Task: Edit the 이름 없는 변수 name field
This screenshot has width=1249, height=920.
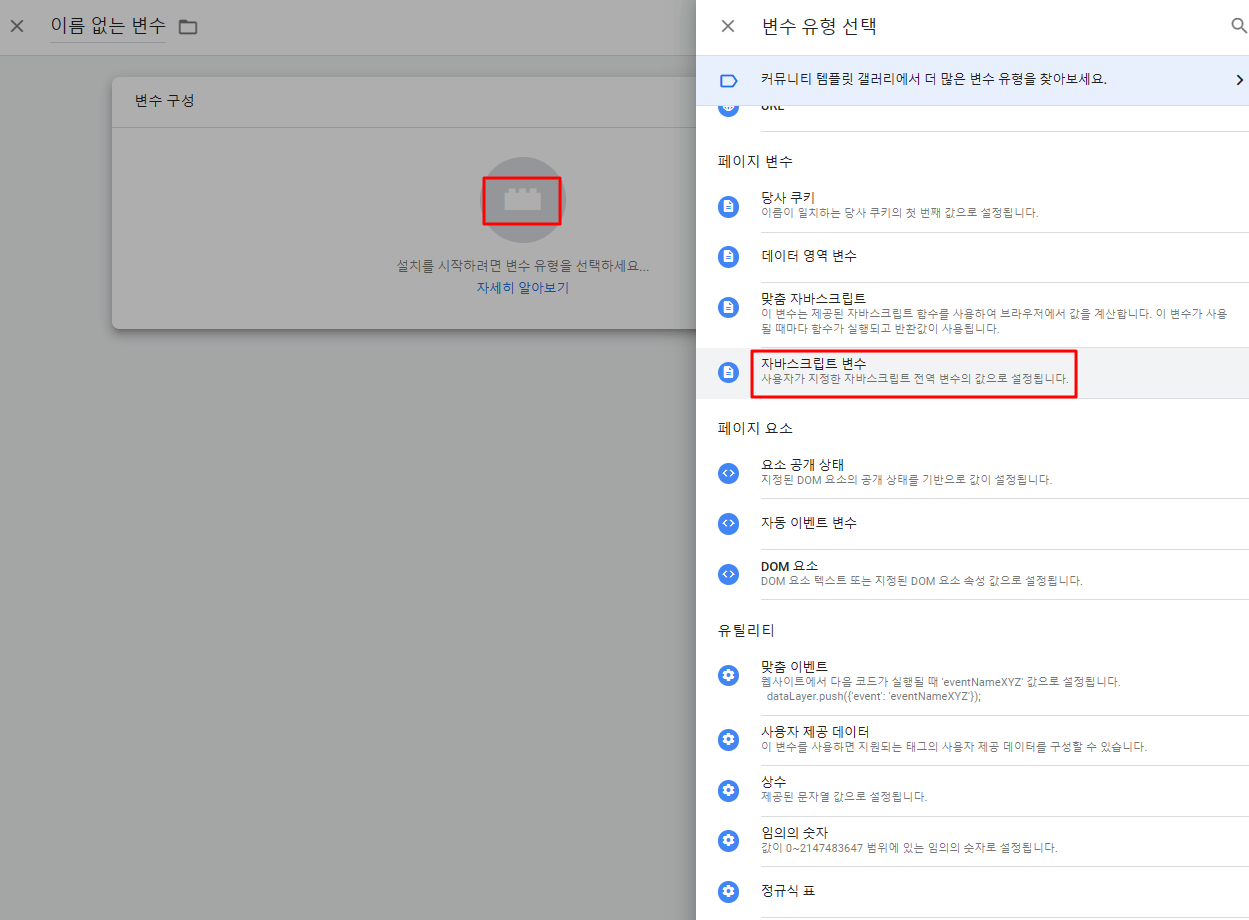Action: [107, 26]
